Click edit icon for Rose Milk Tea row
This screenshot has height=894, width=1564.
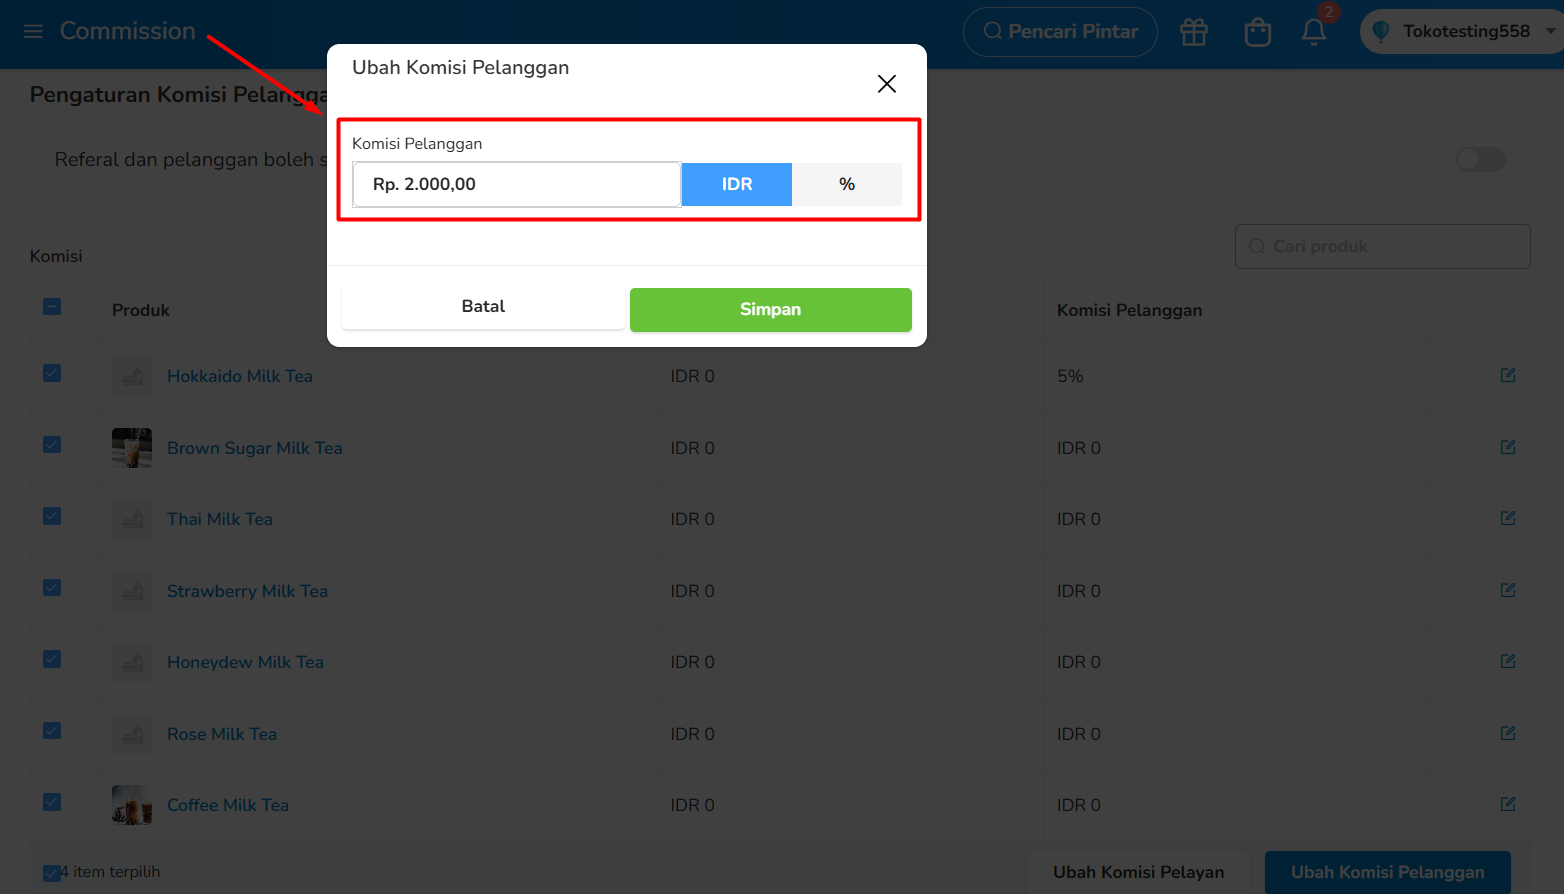(1508, 733)
